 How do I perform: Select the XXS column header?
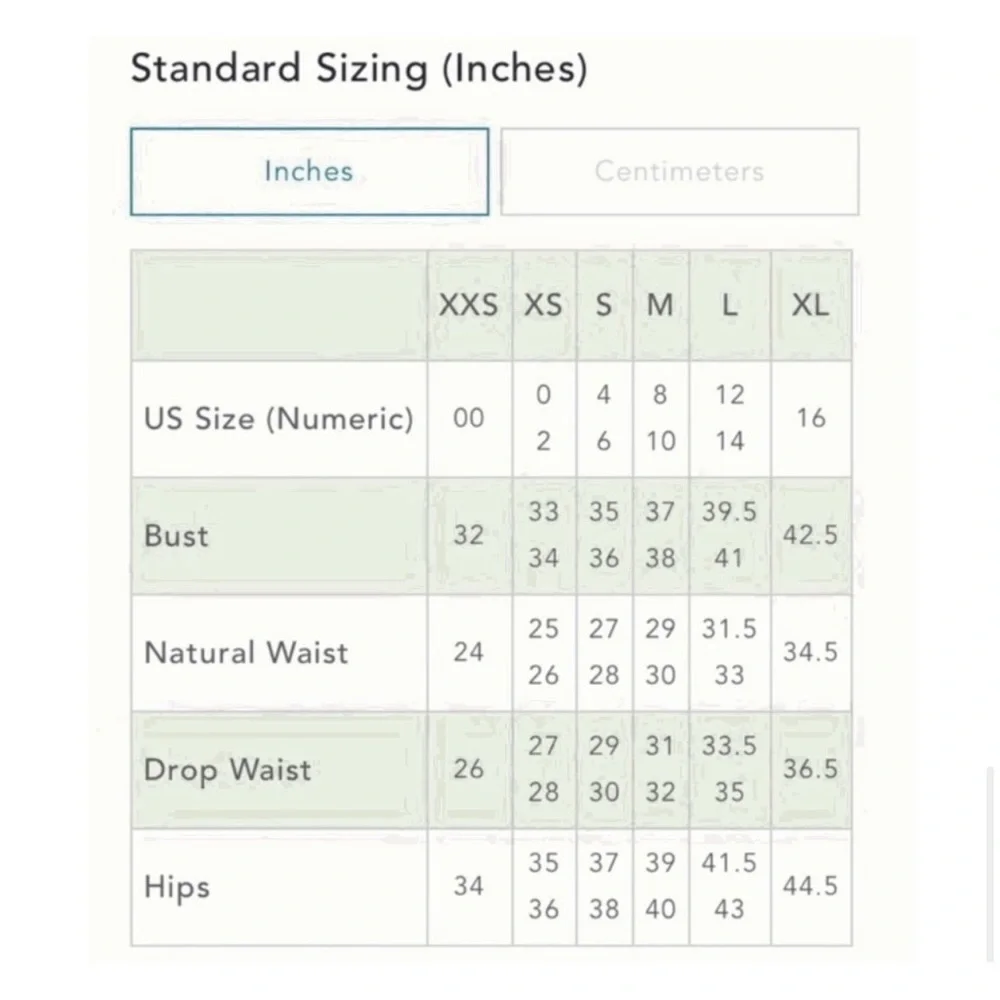coord(468,306)
